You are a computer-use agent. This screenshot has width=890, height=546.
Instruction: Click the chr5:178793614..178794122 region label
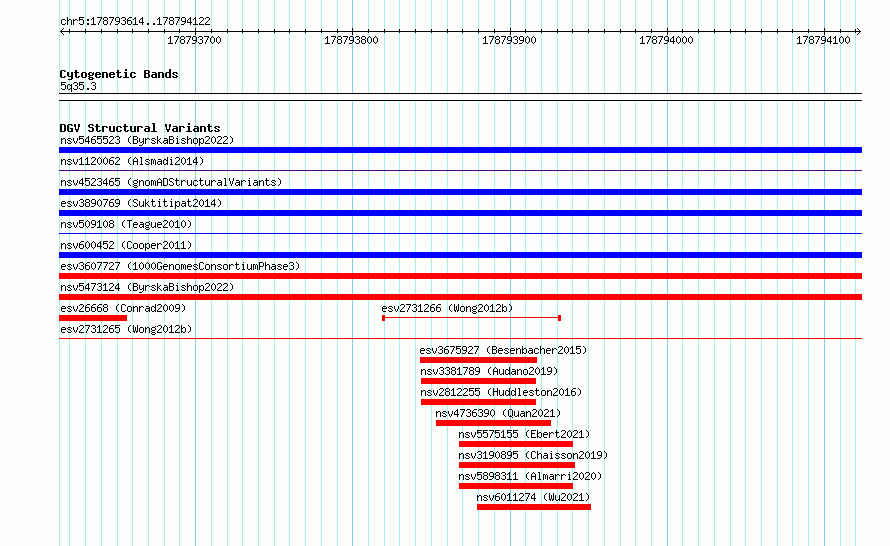[135, 21]
